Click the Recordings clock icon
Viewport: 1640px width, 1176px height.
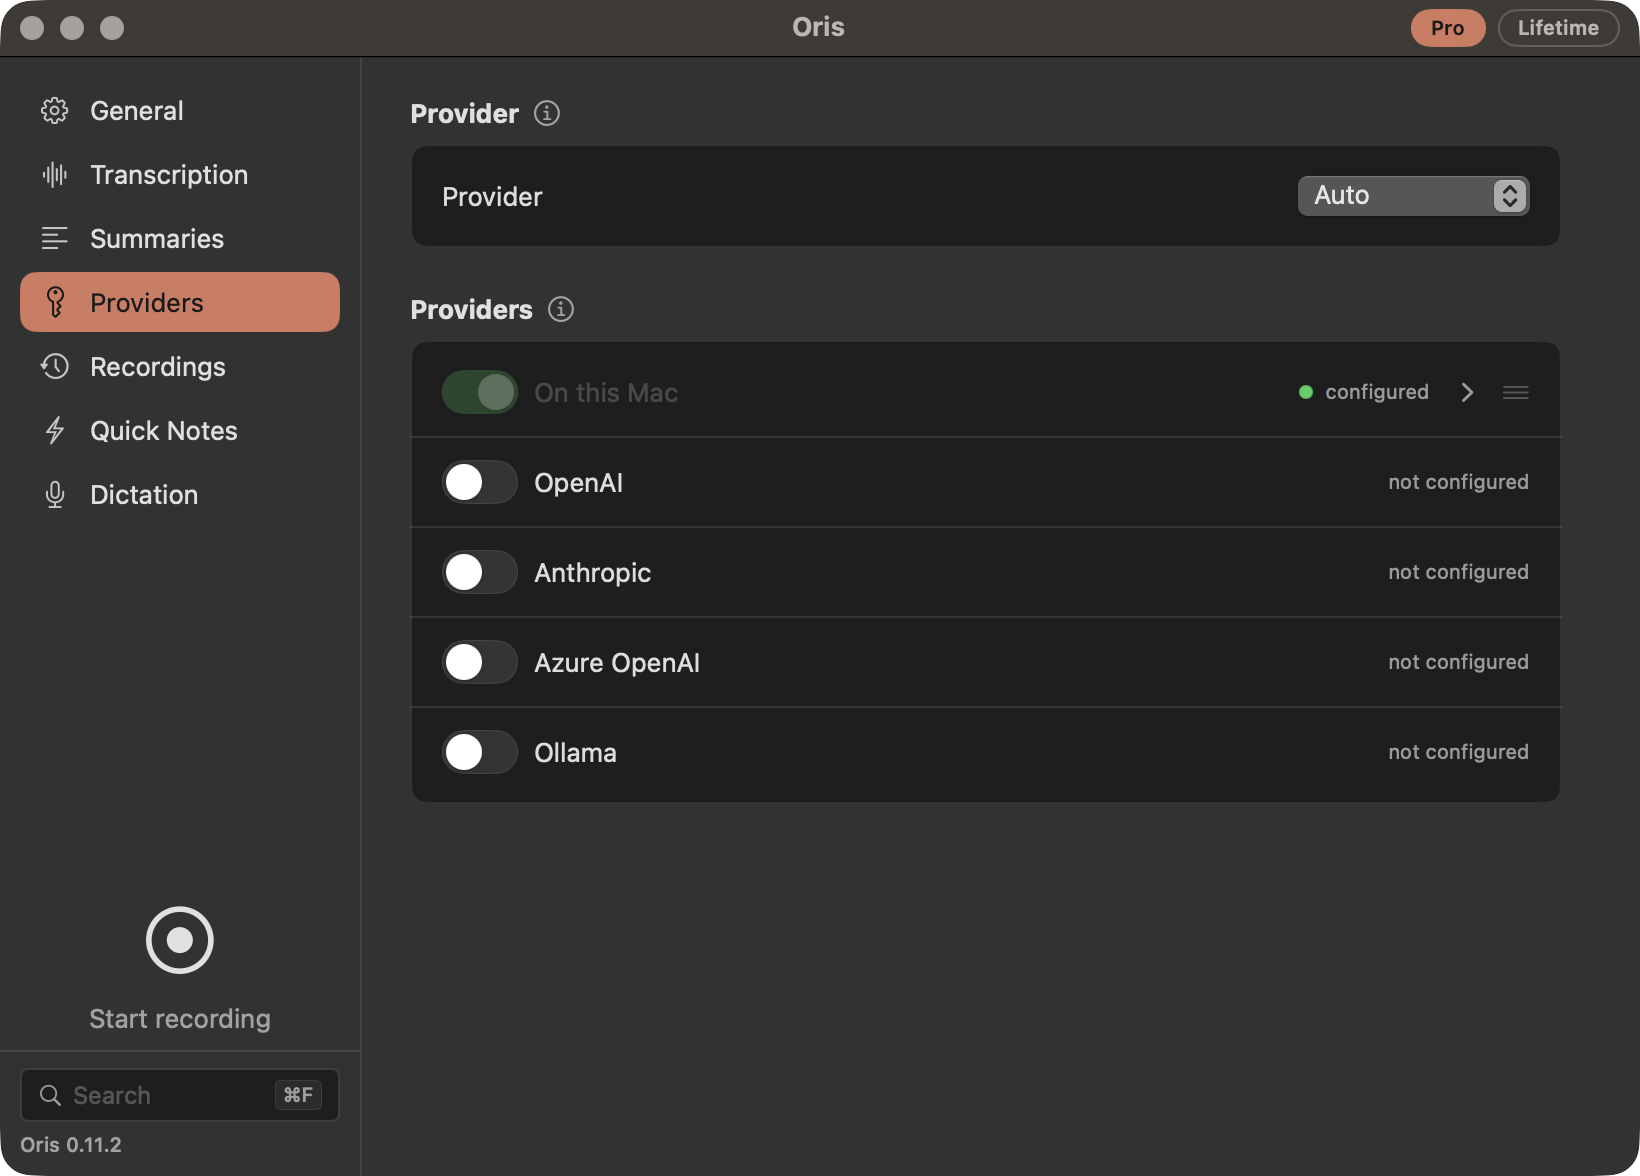tap(55, 367)
